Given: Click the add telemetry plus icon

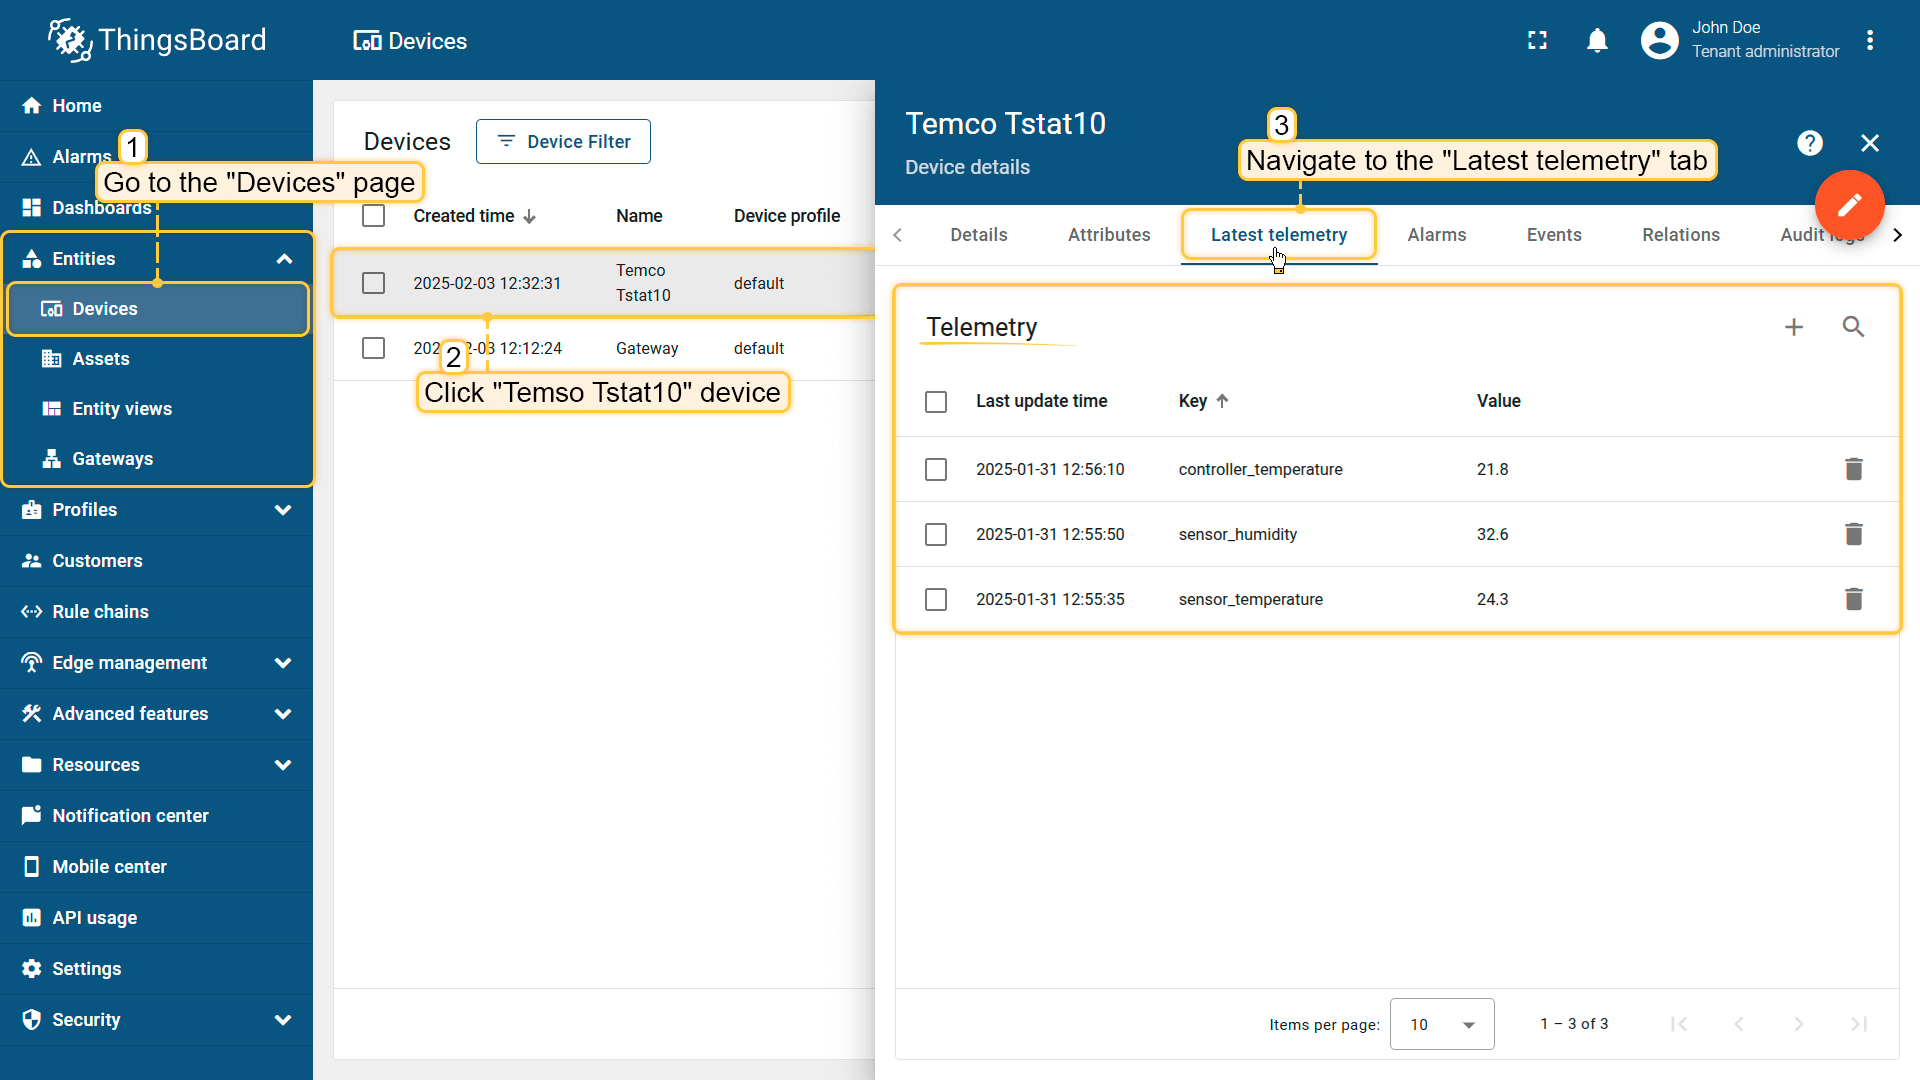Looking at the screenshot, I should pos(1794,327).
